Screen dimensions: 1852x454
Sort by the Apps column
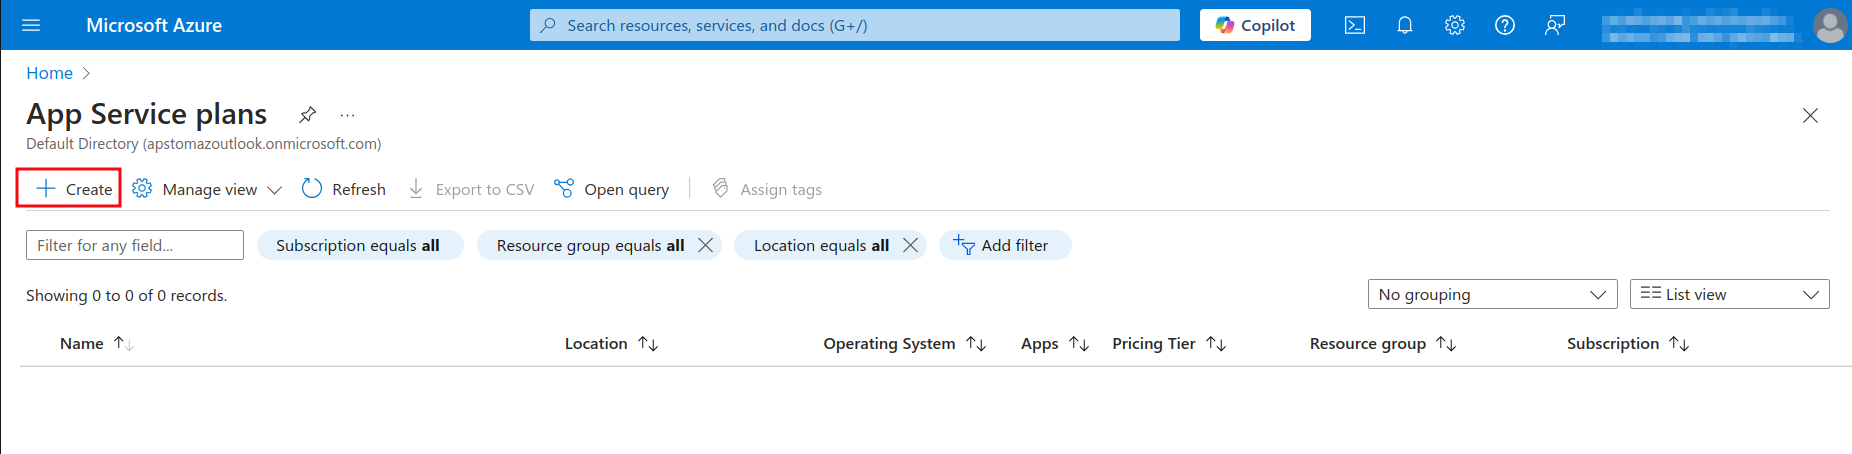click(1055, 343)
